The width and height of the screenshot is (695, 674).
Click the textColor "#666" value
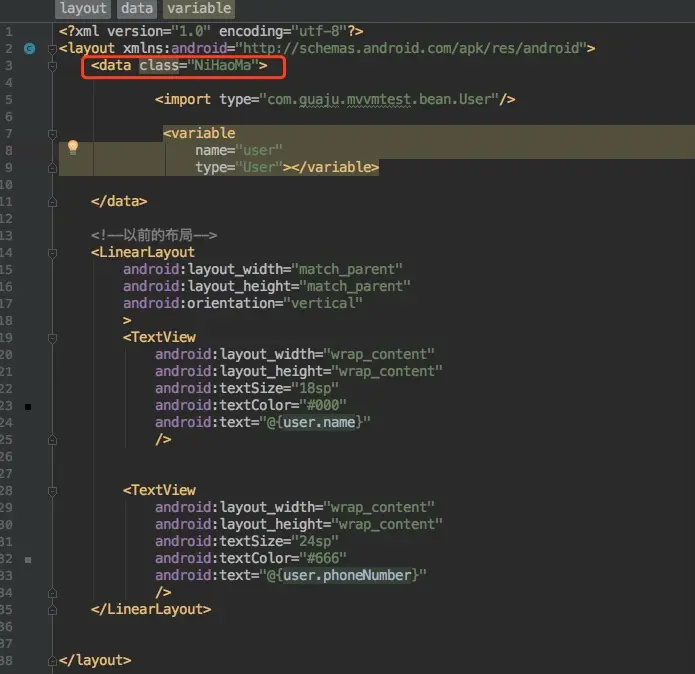click(x=323, y=558)
